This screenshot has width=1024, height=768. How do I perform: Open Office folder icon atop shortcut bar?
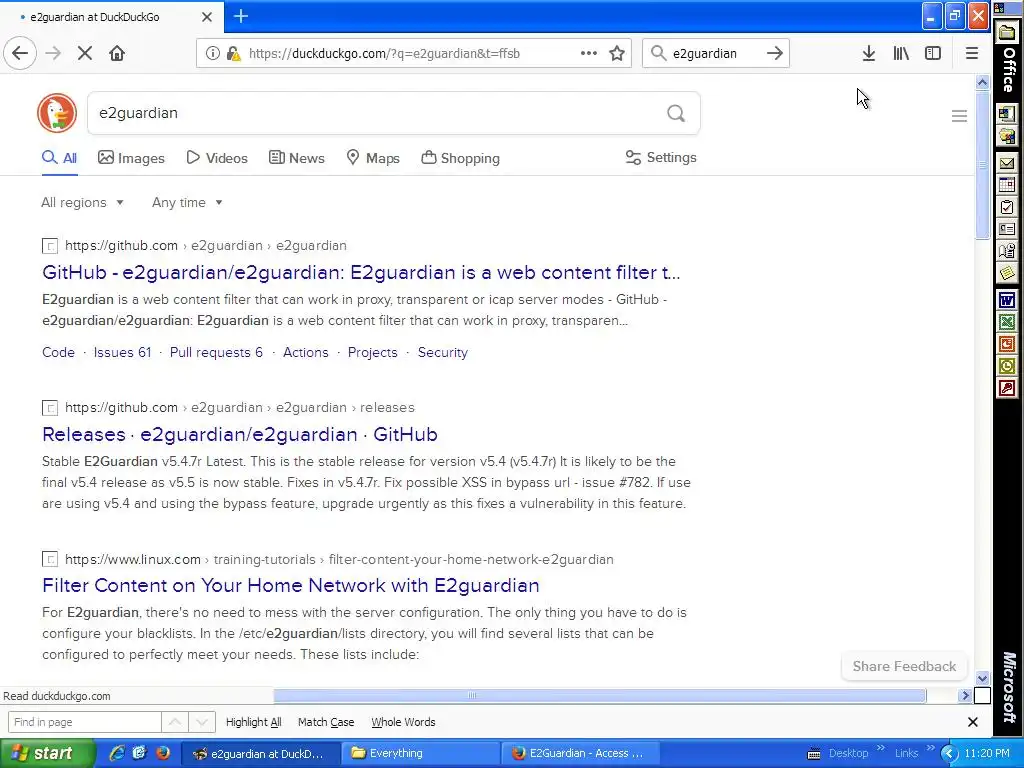[1006, 32]
